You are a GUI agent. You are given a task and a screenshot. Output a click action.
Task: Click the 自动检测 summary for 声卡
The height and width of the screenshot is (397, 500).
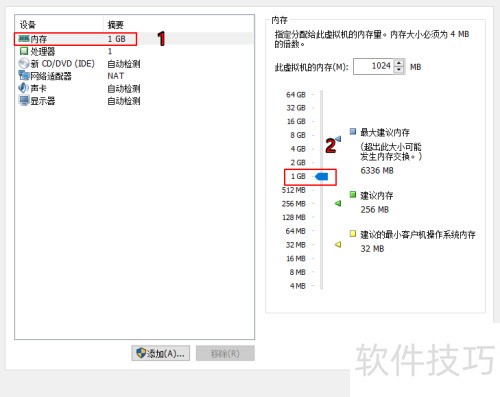(x=124, y=88)
